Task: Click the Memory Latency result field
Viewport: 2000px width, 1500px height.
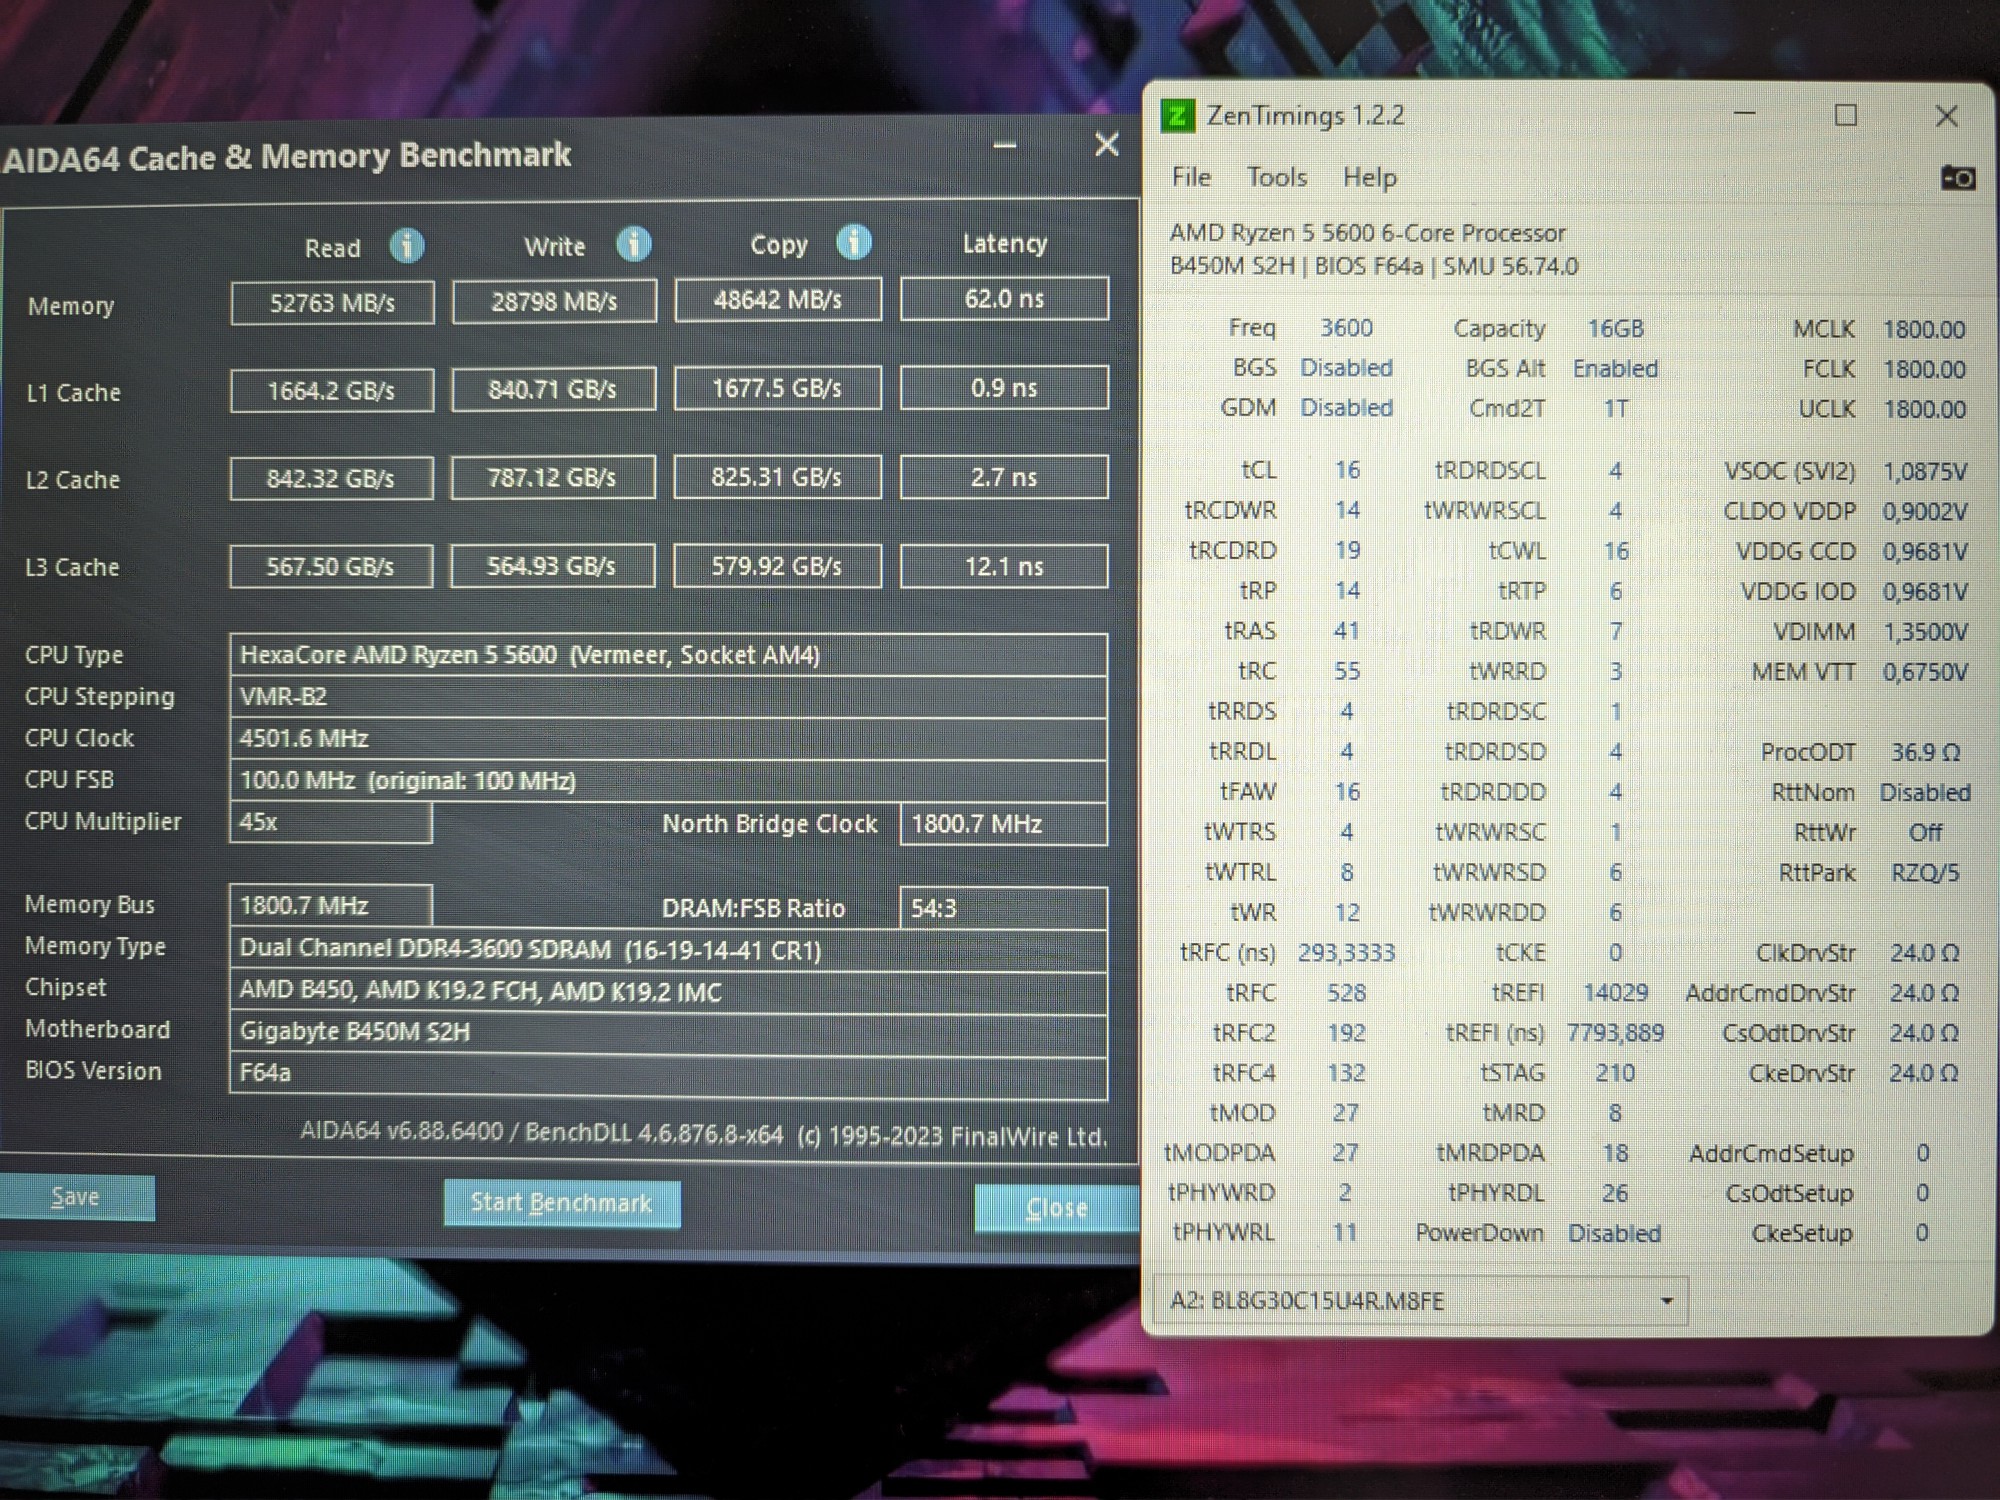Action: (1004, 298)
